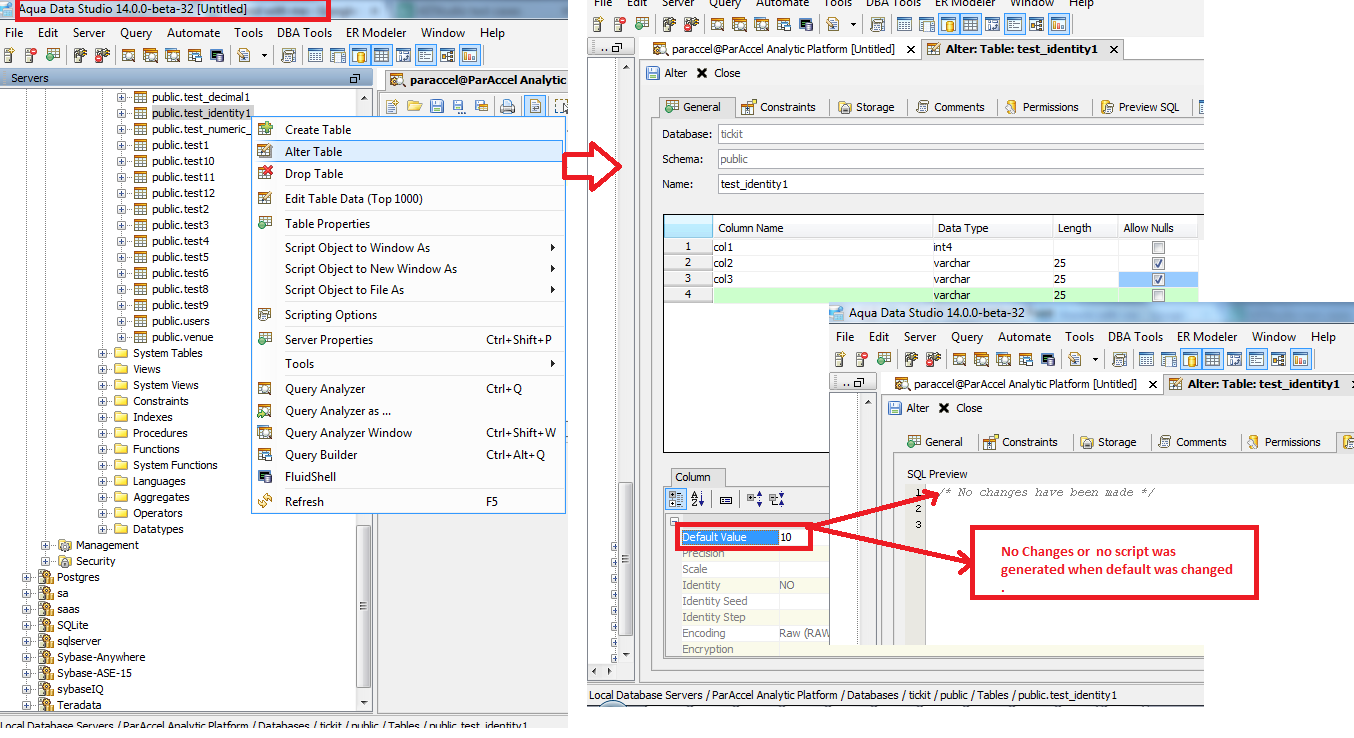Click Query Analyzer icon in left window toolbar
Screen dimensions: 1354x738
(129, 55)
